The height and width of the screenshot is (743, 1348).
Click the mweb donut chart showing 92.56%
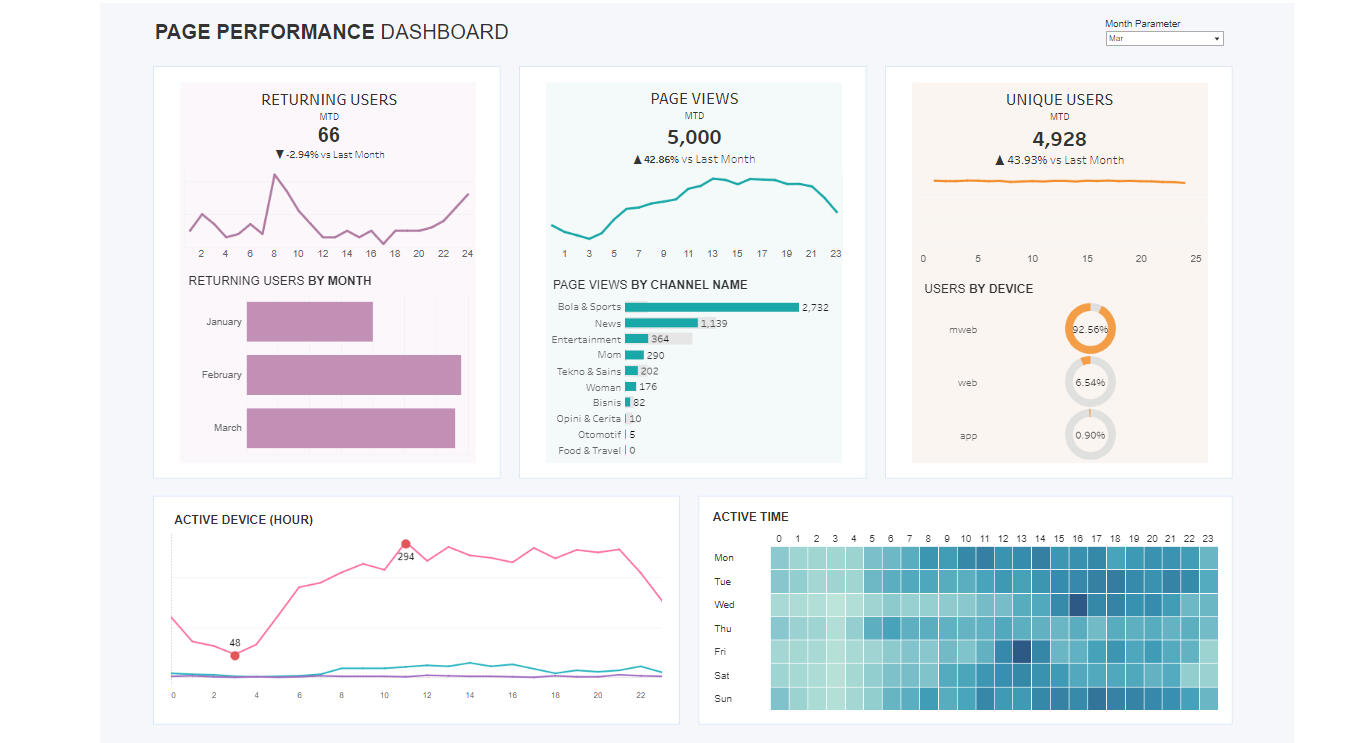click(x=1090, y=329)
